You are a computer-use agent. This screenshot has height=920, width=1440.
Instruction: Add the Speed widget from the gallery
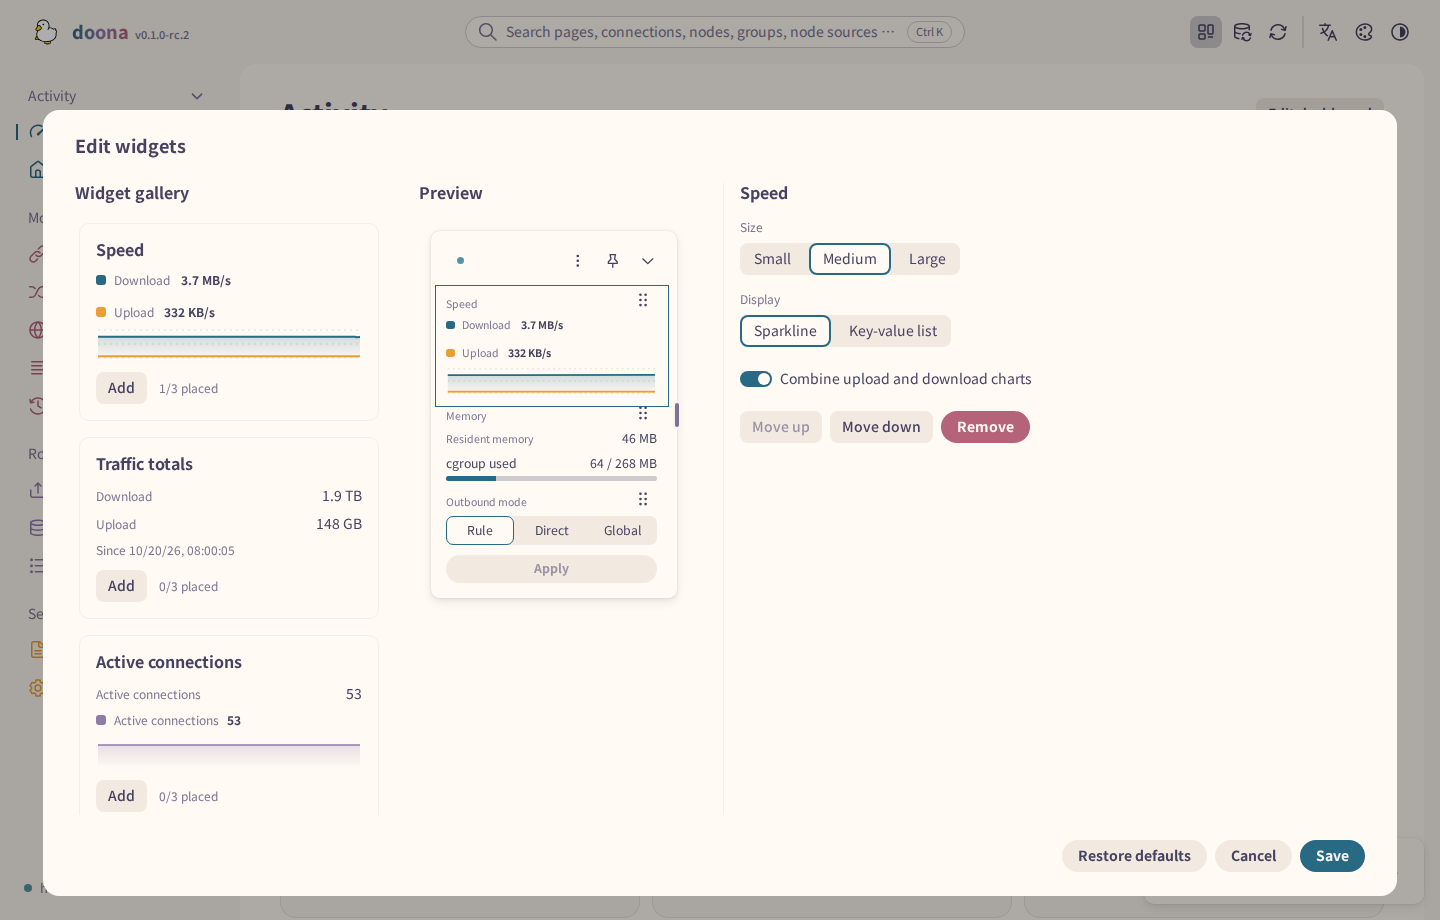pyautogui.click(x=121, y=388)
